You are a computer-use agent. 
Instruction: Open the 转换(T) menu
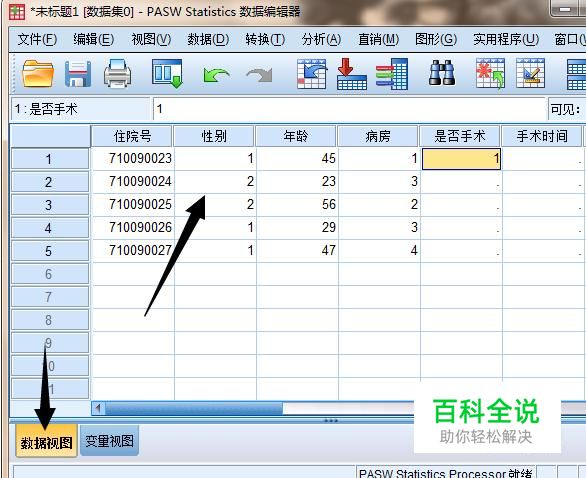[265, 39]
